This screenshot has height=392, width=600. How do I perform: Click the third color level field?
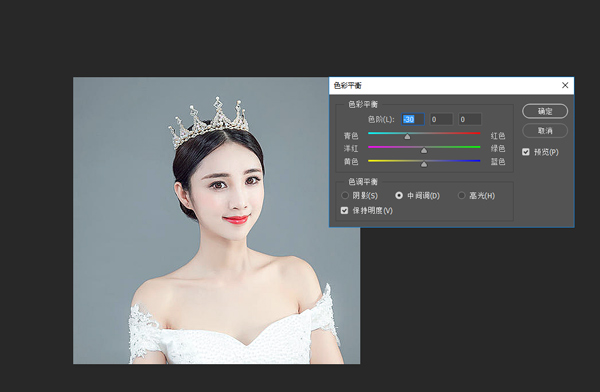(470, 119)
